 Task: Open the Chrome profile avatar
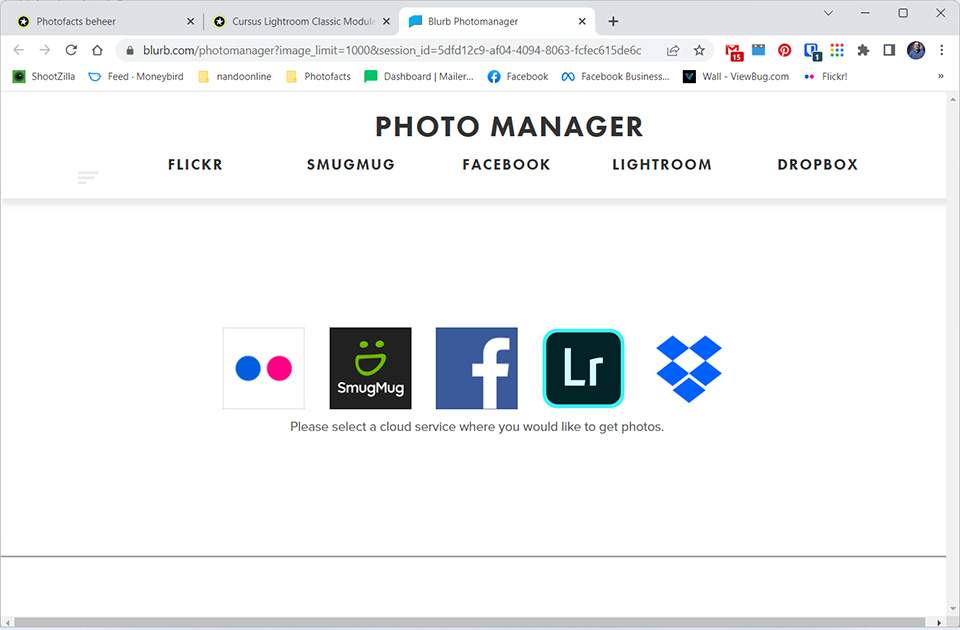tap(916, 50)
